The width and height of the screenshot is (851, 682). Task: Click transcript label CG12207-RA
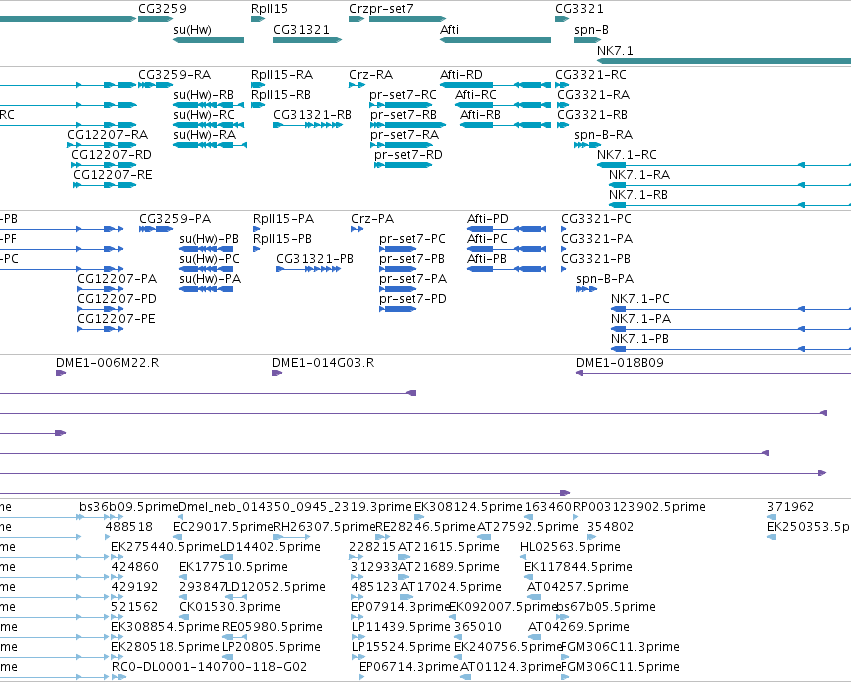point(107,135)
